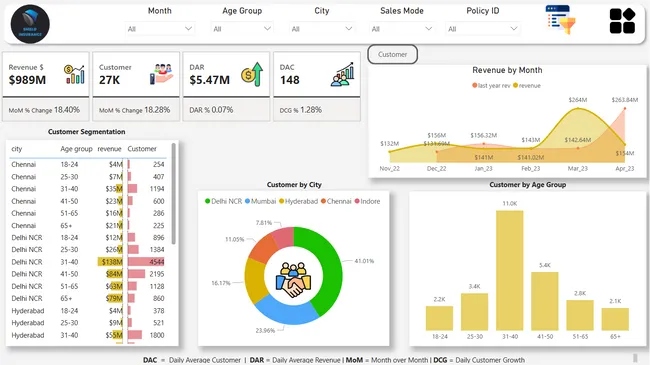The image size is (650, 365).
Task: Select Delhi NCR legend marker
Action: (x=208, y=201)
